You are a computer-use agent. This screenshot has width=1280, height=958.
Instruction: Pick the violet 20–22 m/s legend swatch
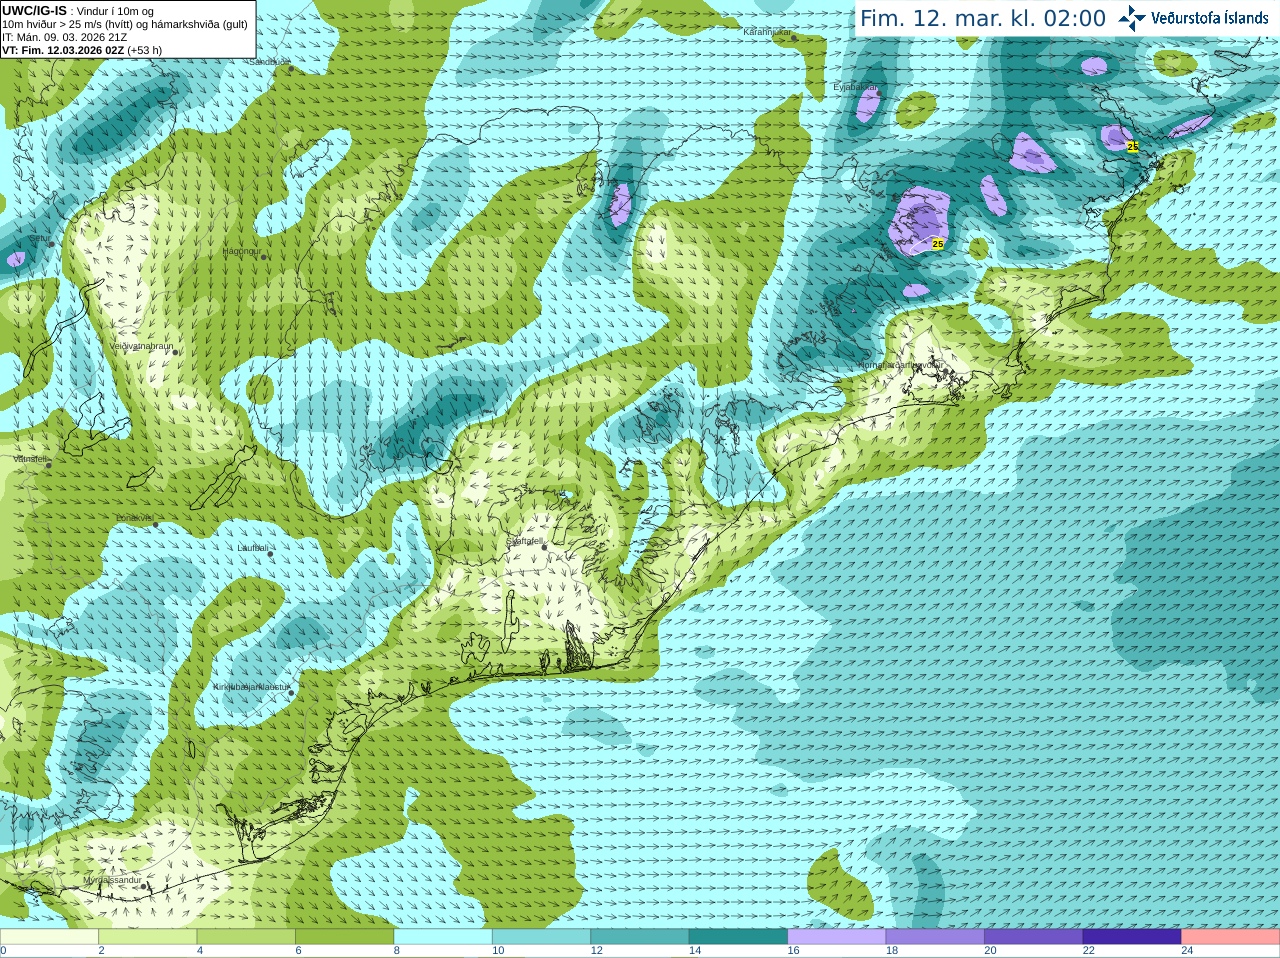pyautogui.click(x=1034, y=937)
